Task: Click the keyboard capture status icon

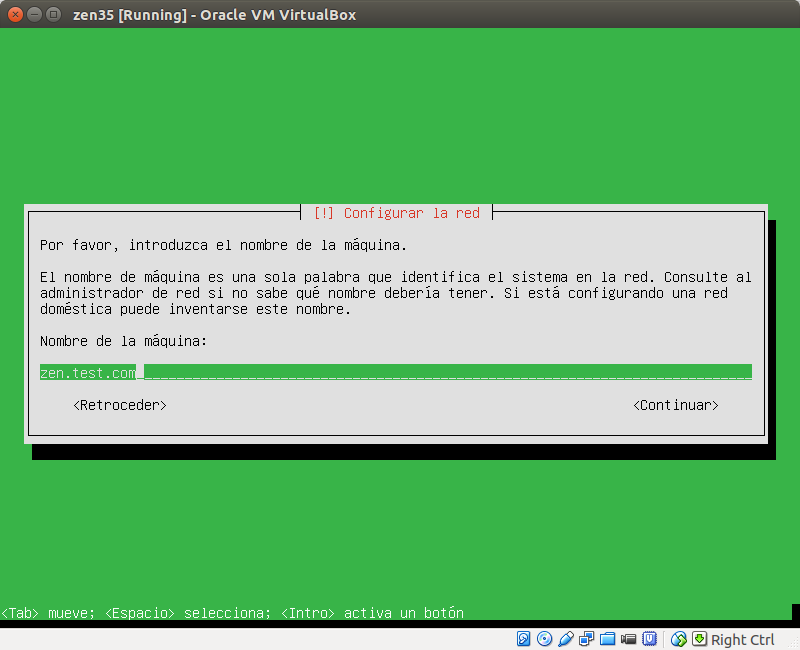Action: click(697, 639)
